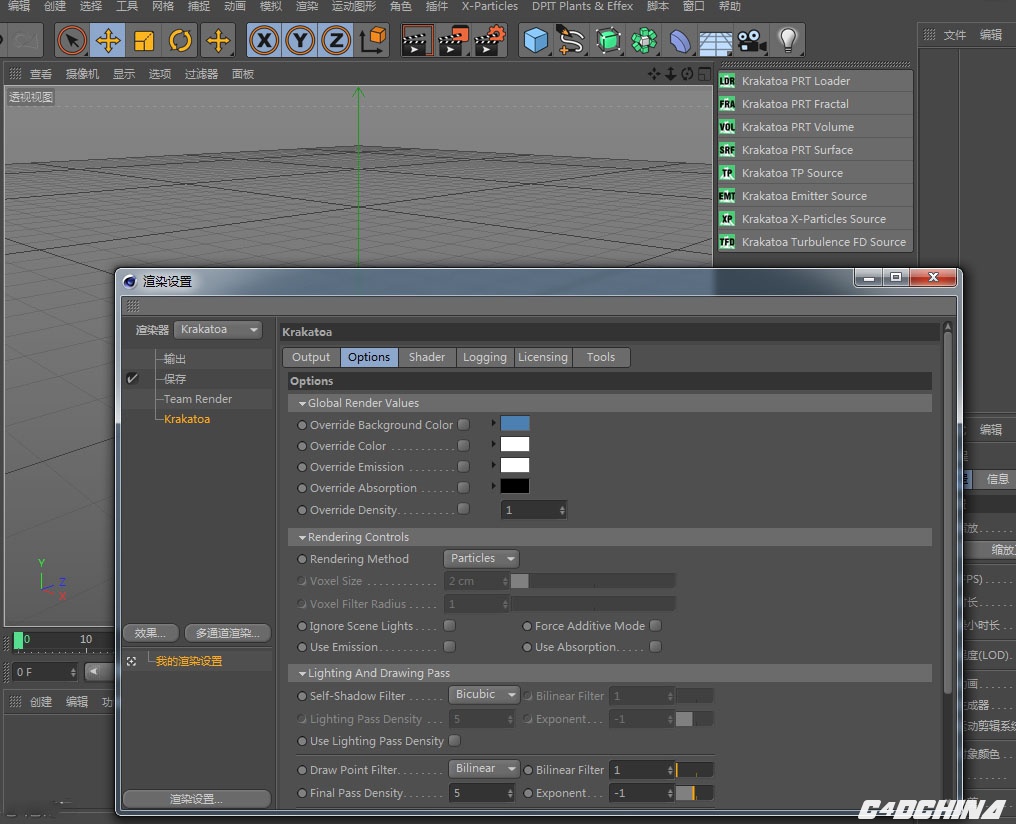Enable Override Absorption checkbox

point(463,487)
